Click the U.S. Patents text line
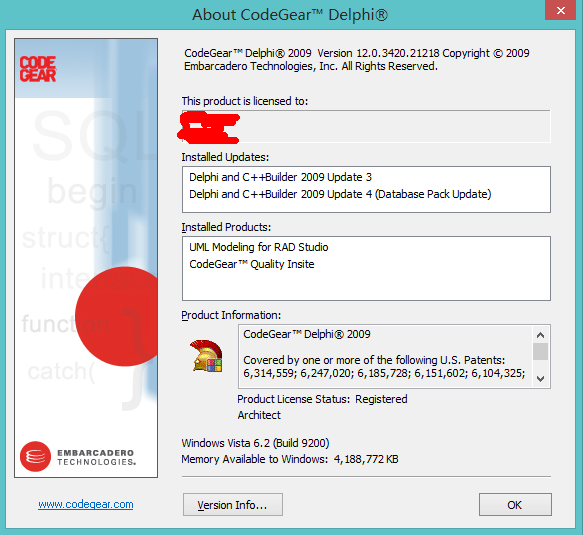Viewport: 583px width, 535px height. [374, 360]
